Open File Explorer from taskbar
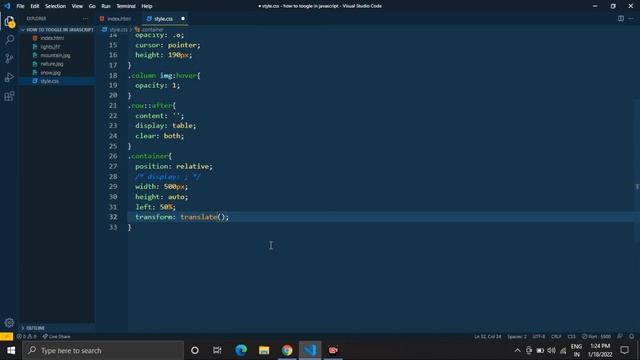This screenshot has height=360, width=640. click(x=264, y=350)
